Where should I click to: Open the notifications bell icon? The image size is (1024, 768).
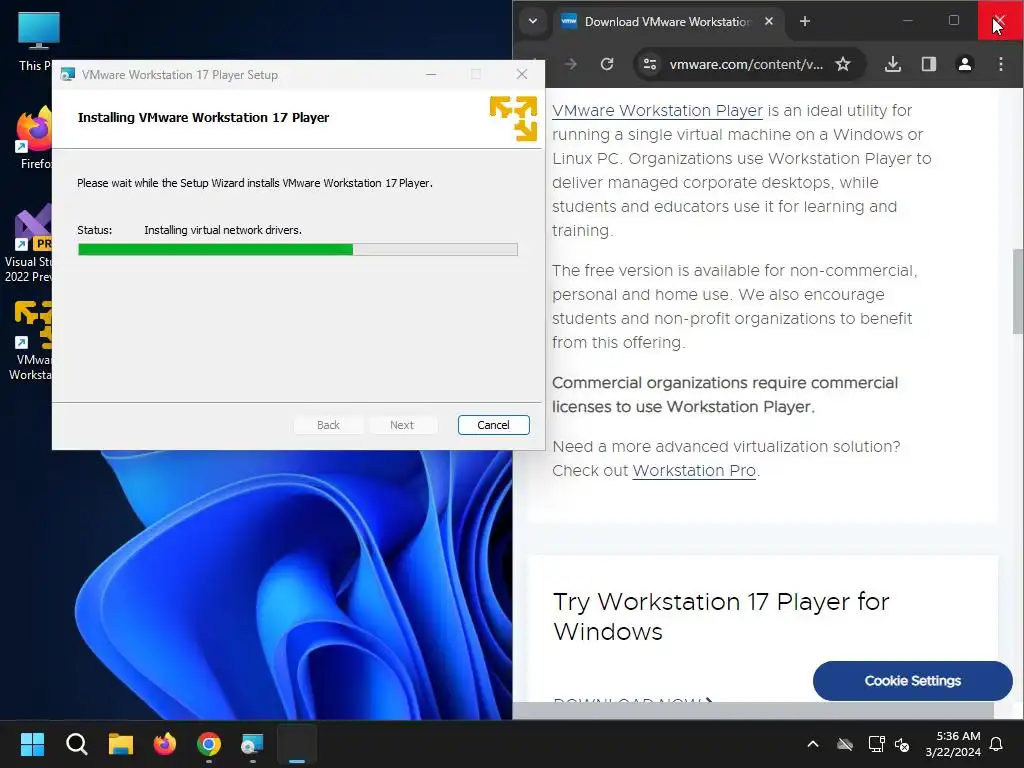997,744
